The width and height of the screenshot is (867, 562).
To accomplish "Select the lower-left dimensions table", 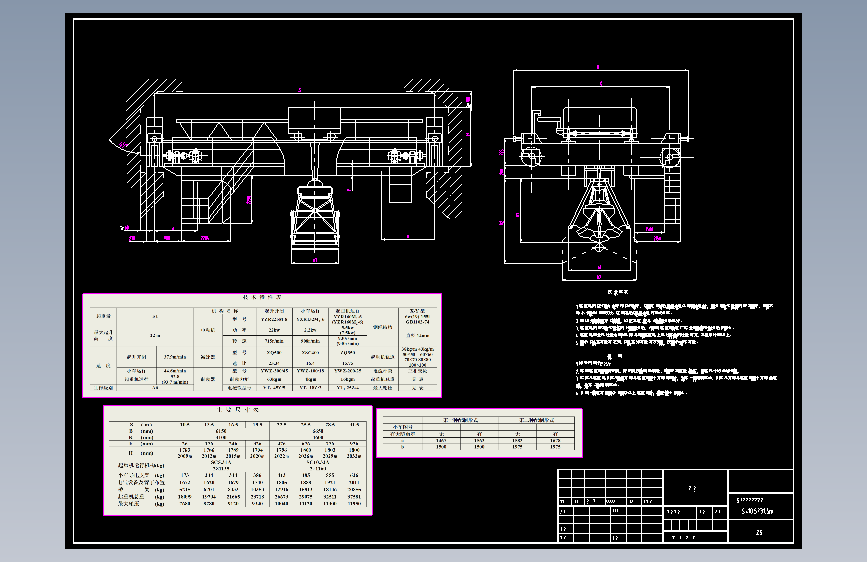I will (238, 460).
